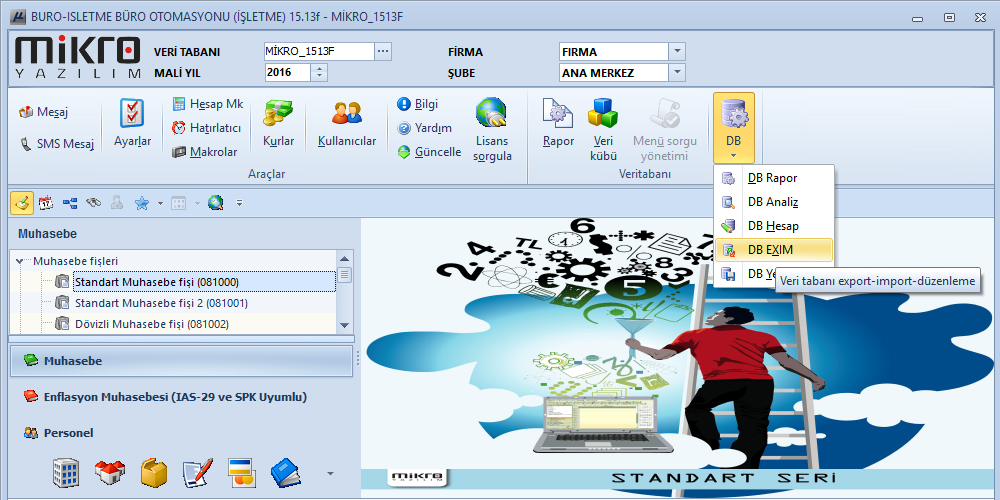Screen dimensions: 1000x500
Task: Click the tree structure icon in quick toolbar
Action: pos(70,203)
